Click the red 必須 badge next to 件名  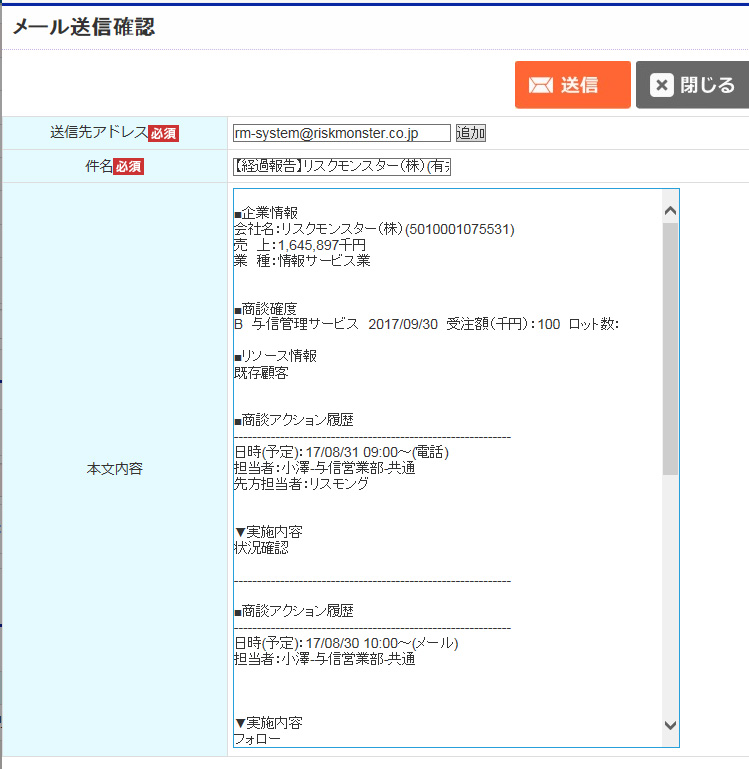[128, 167]
